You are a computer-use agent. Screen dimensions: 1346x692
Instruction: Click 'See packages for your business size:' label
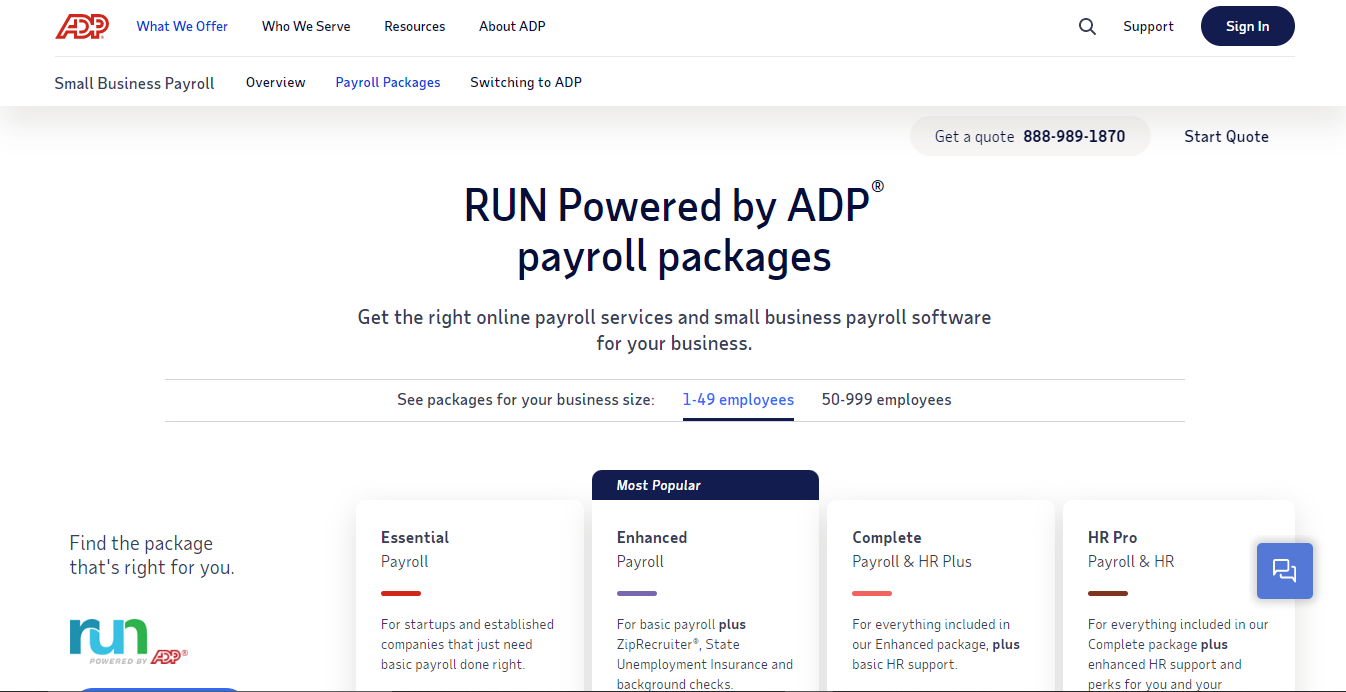coord(526,400)
